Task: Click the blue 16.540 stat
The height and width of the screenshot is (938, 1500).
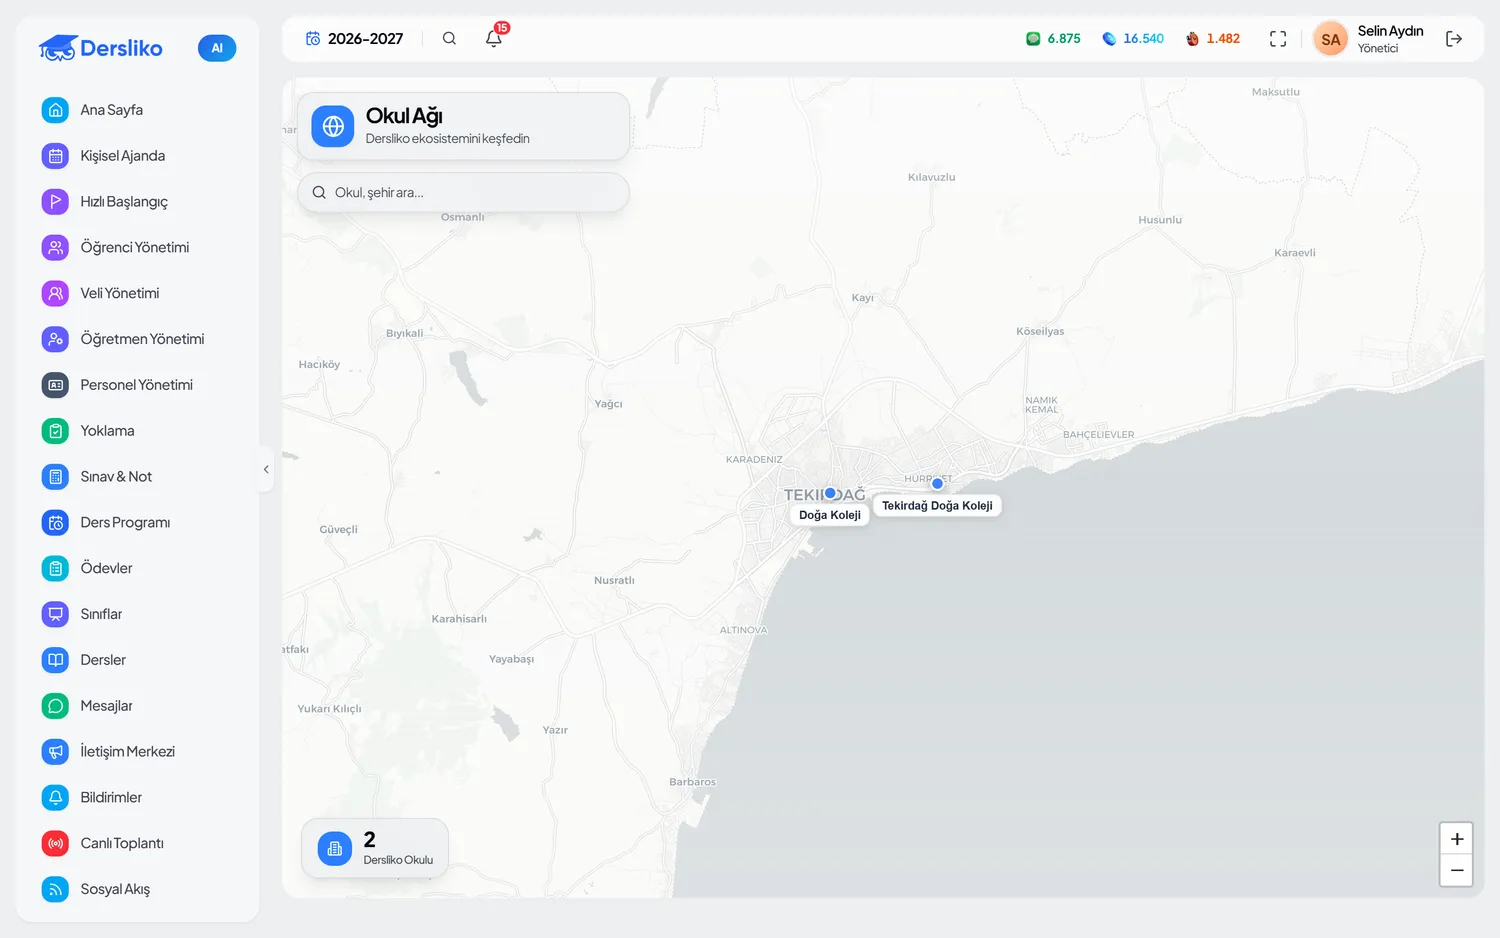Action: point(1133,39)
